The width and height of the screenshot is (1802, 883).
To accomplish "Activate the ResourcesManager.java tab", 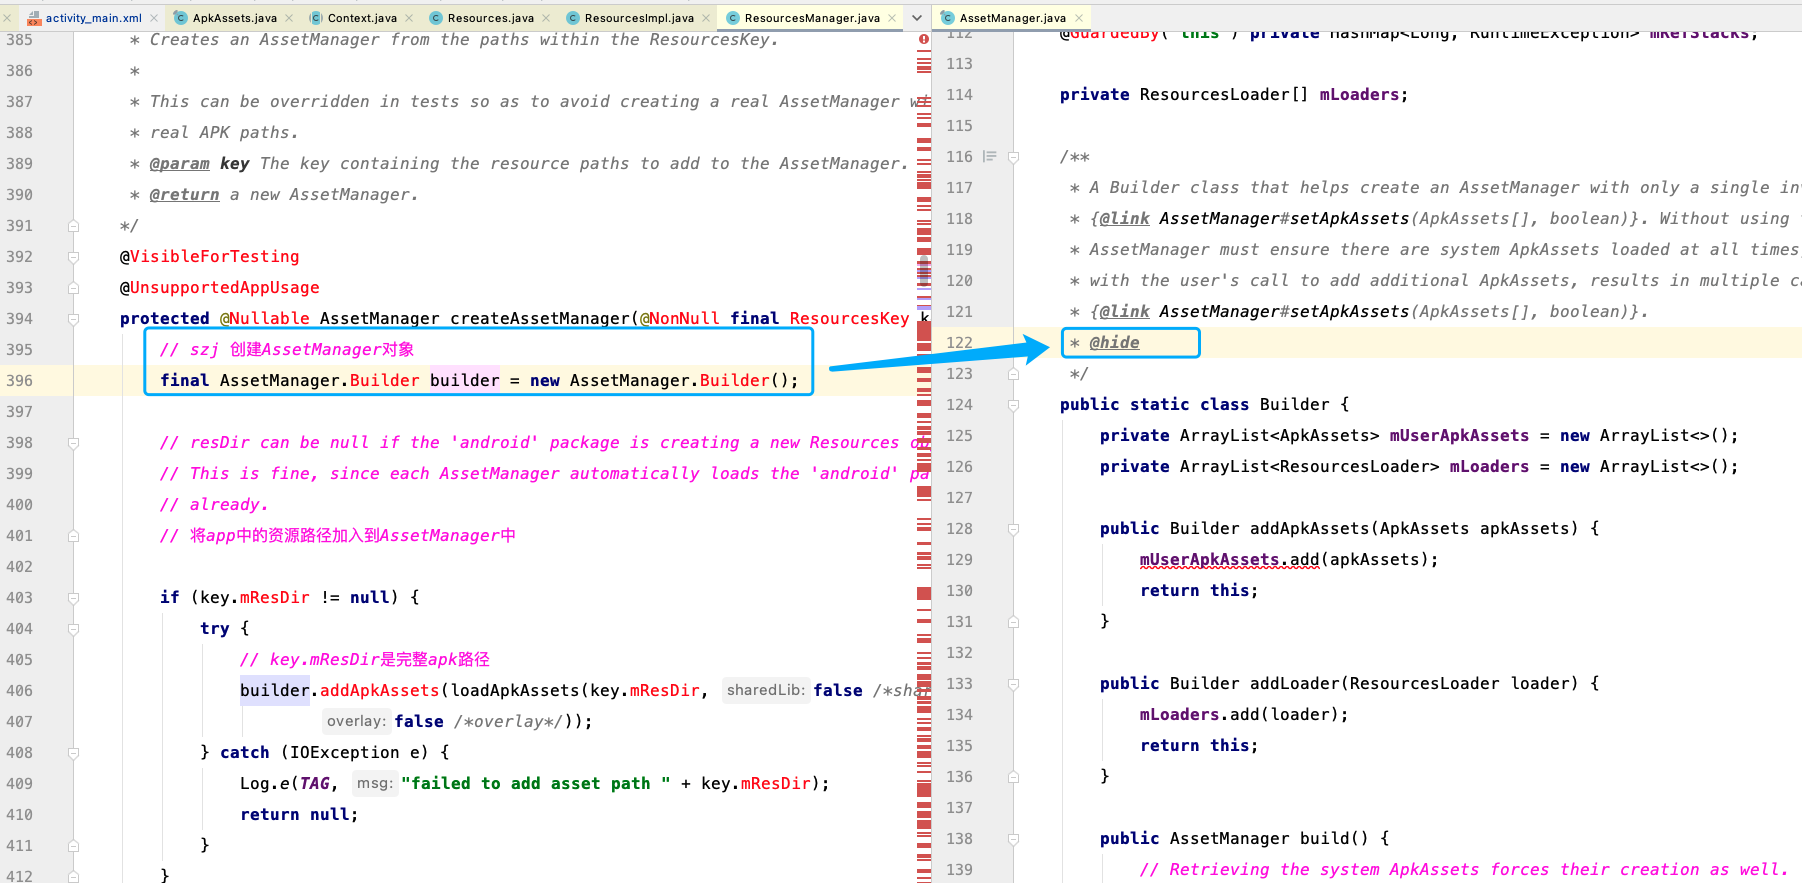I will pyautogui.click(x=811, y=18).
